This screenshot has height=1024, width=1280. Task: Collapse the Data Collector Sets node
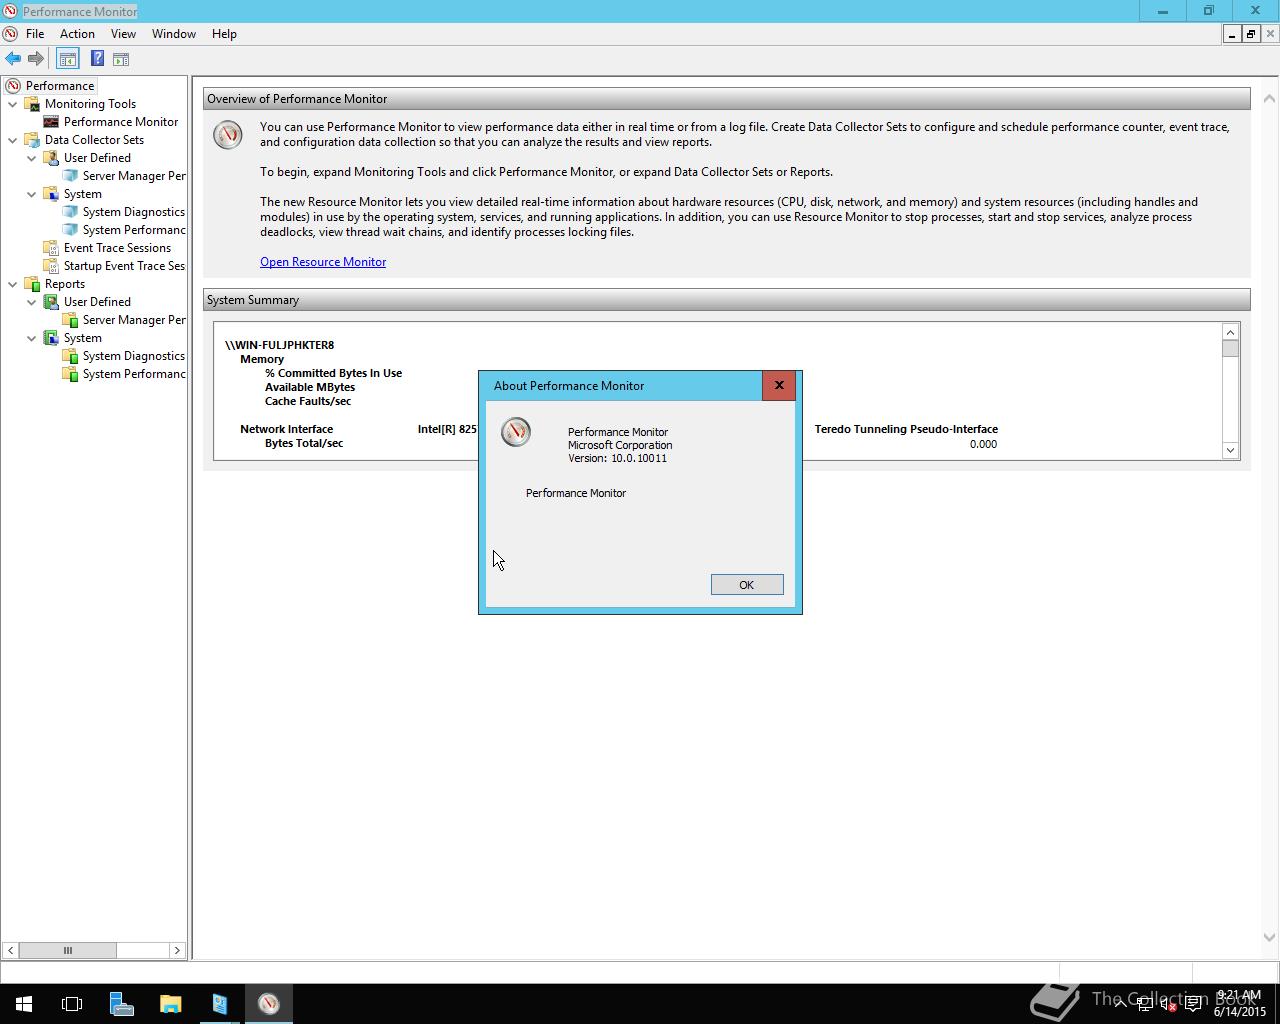(13, 140)
